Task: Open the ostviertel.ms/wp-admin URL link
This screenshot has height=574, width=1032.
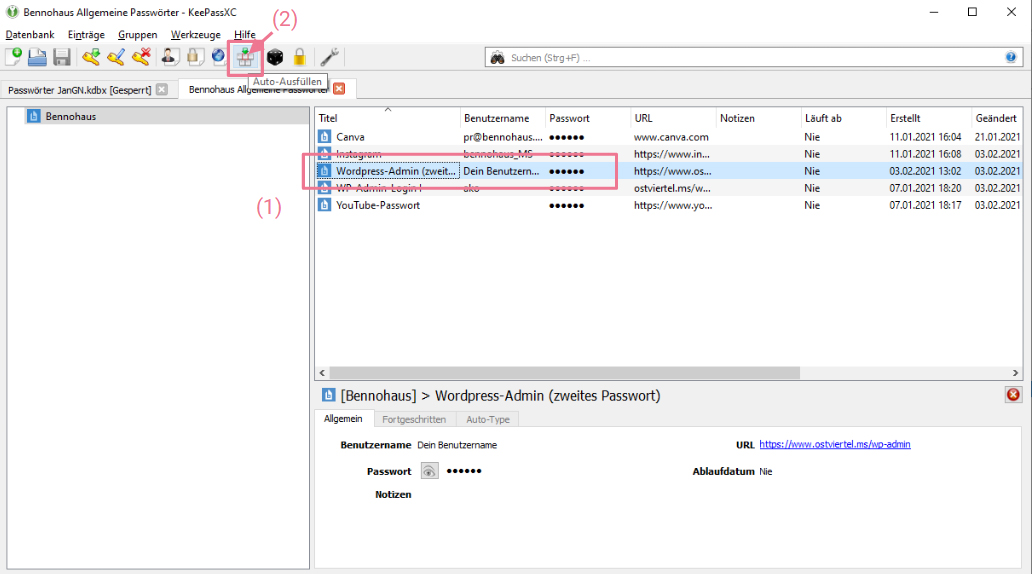Action: [835, 444]
